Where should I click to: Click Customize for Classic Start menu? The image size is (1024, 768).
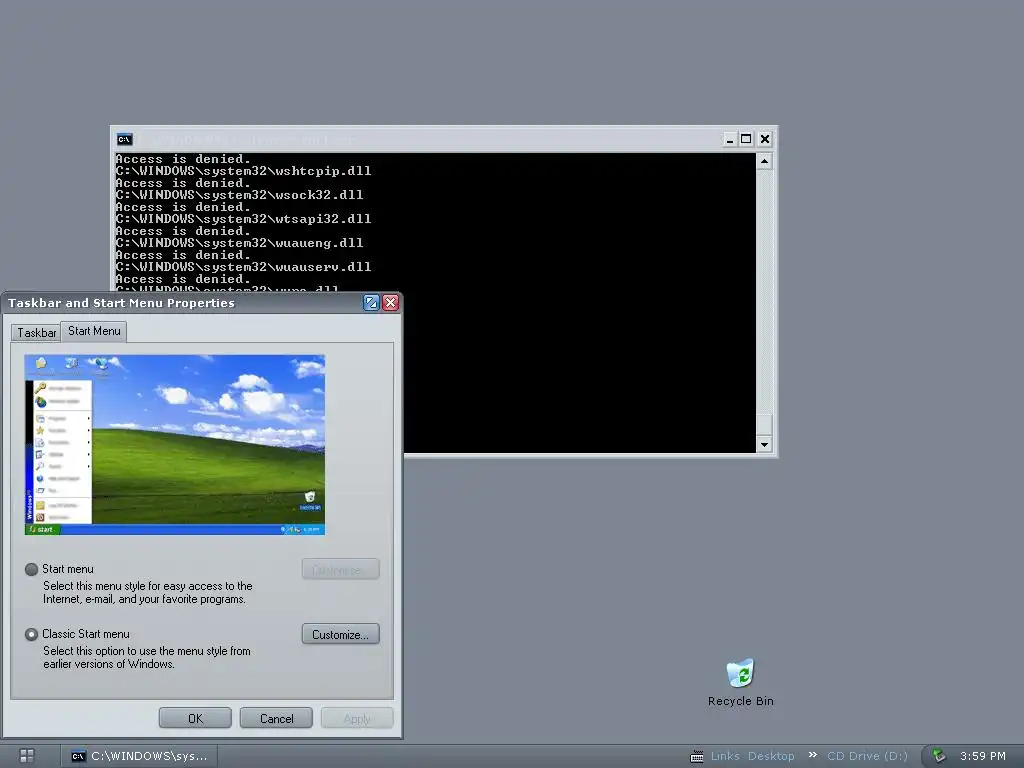click(340, 634)
